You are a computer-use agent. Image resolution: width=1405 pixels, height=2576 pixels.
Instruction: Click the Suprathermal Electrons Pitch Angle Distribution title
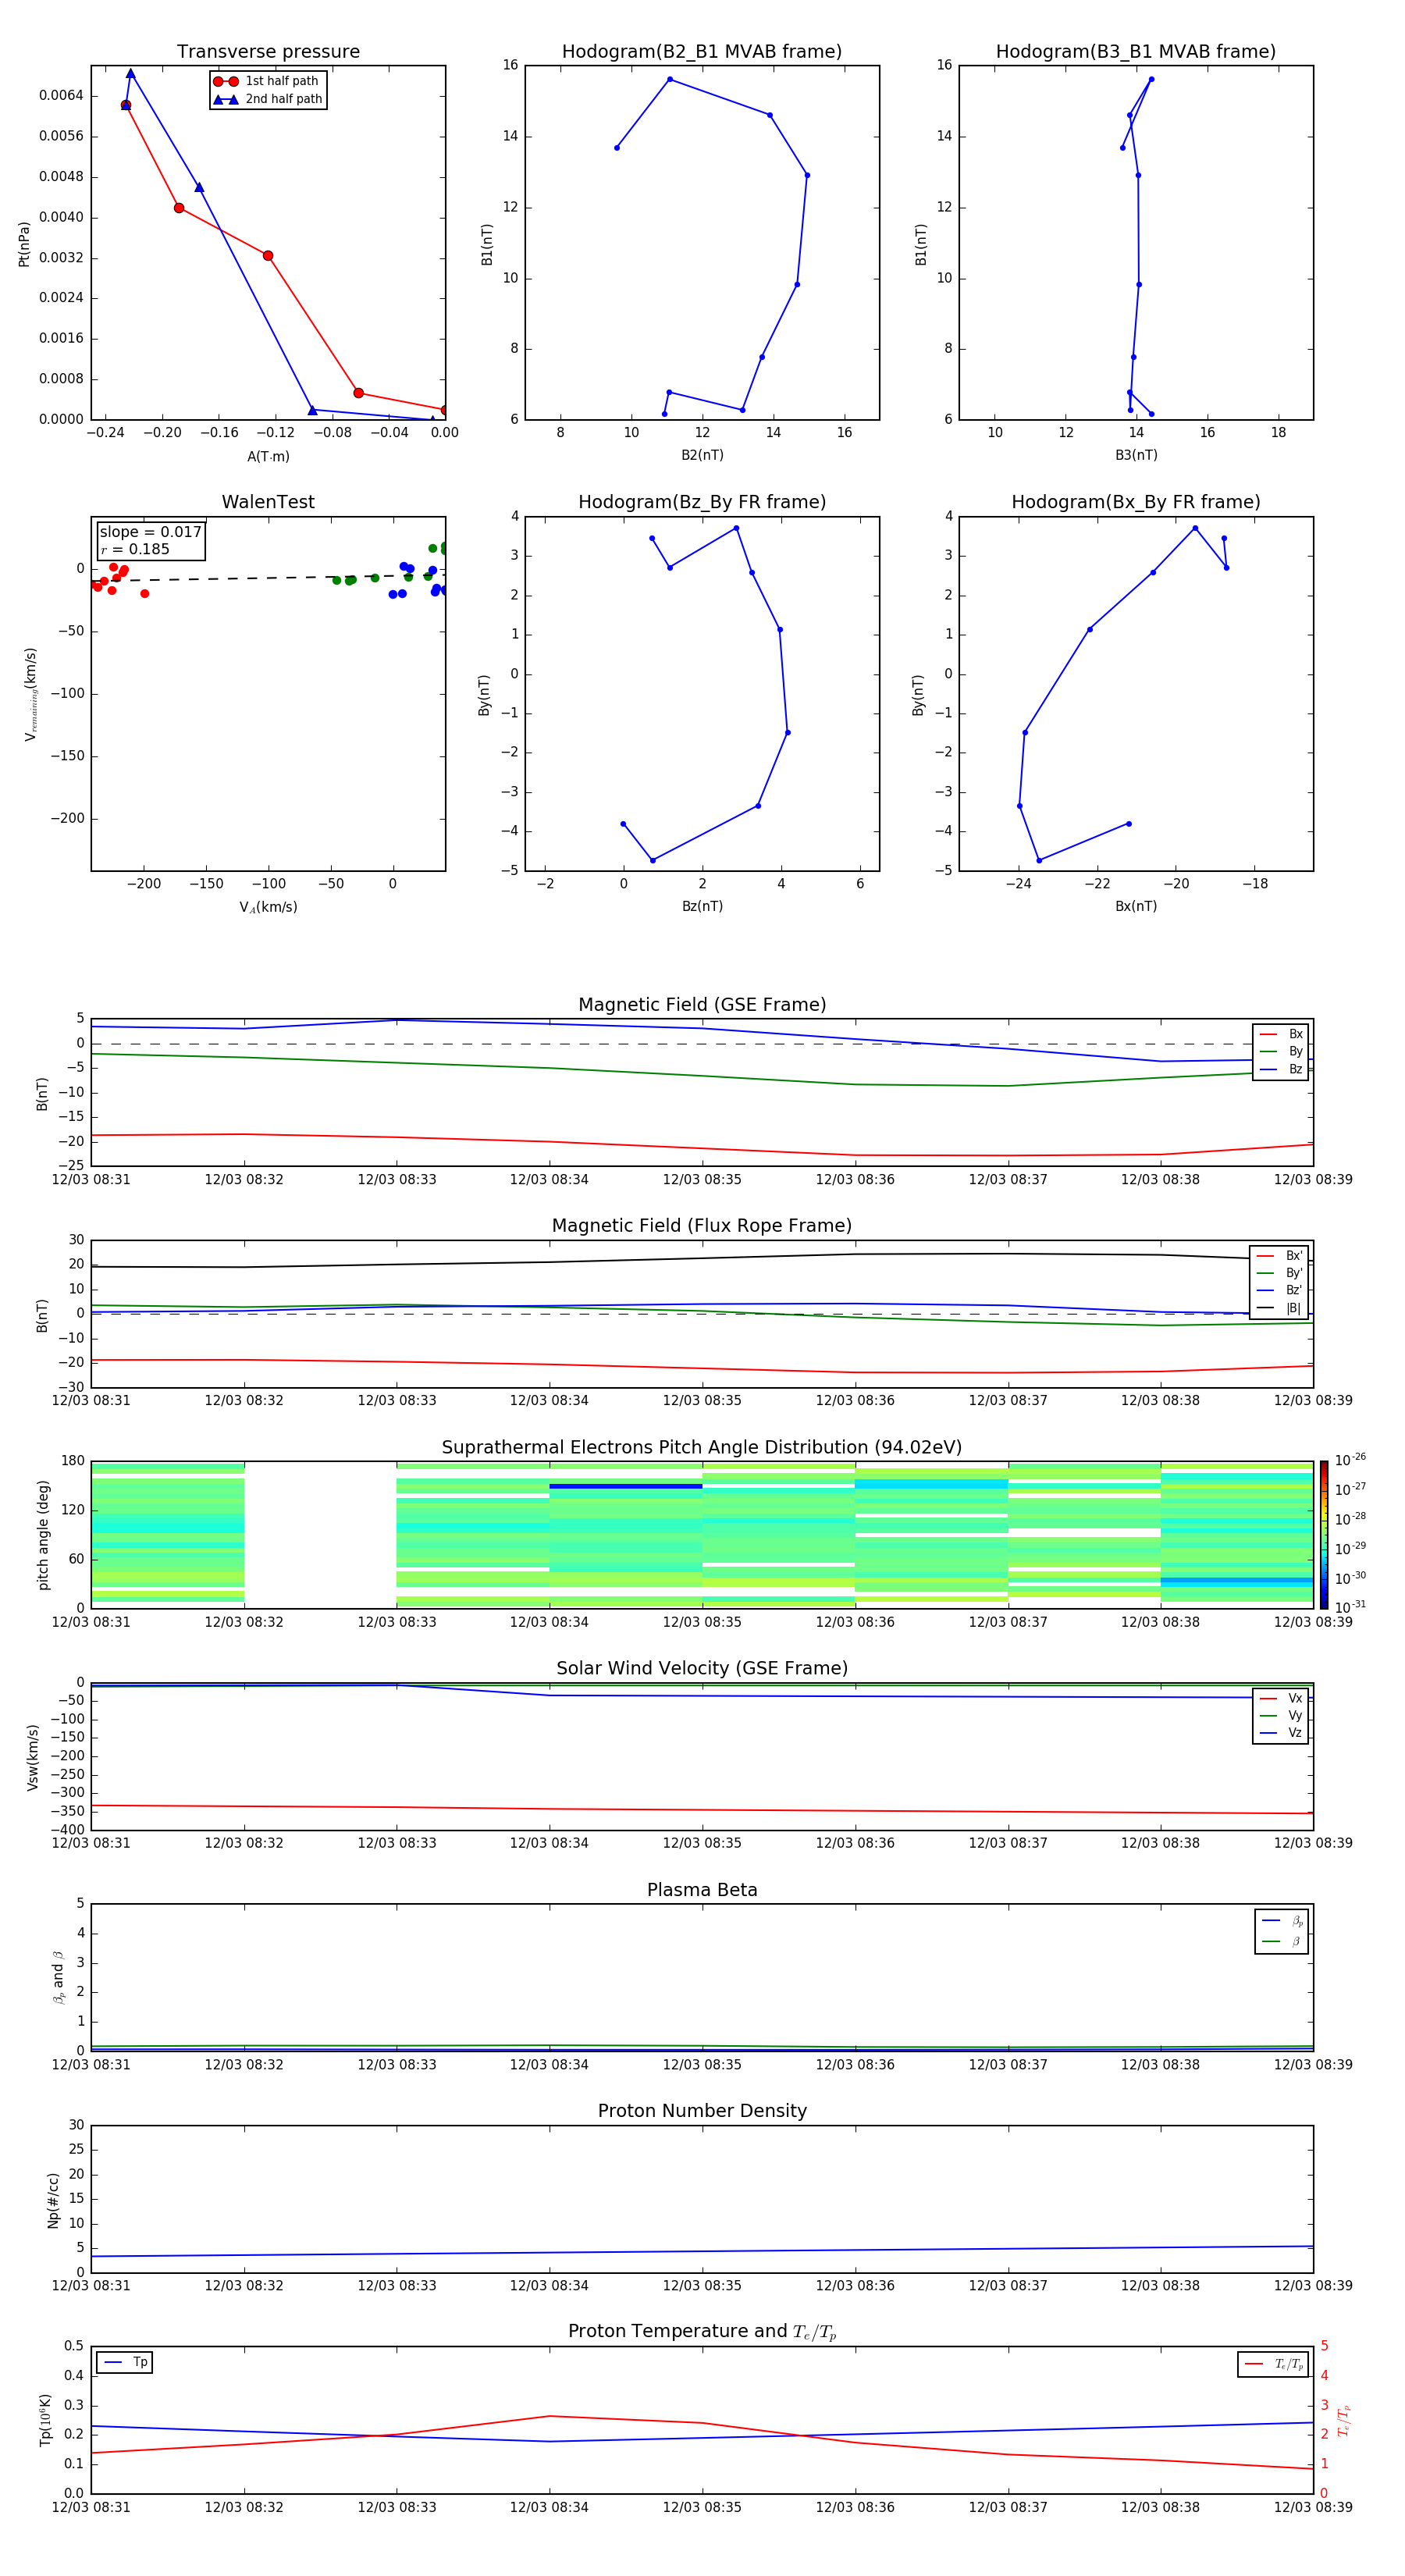pyautogui.click(x=702, y=1447)
